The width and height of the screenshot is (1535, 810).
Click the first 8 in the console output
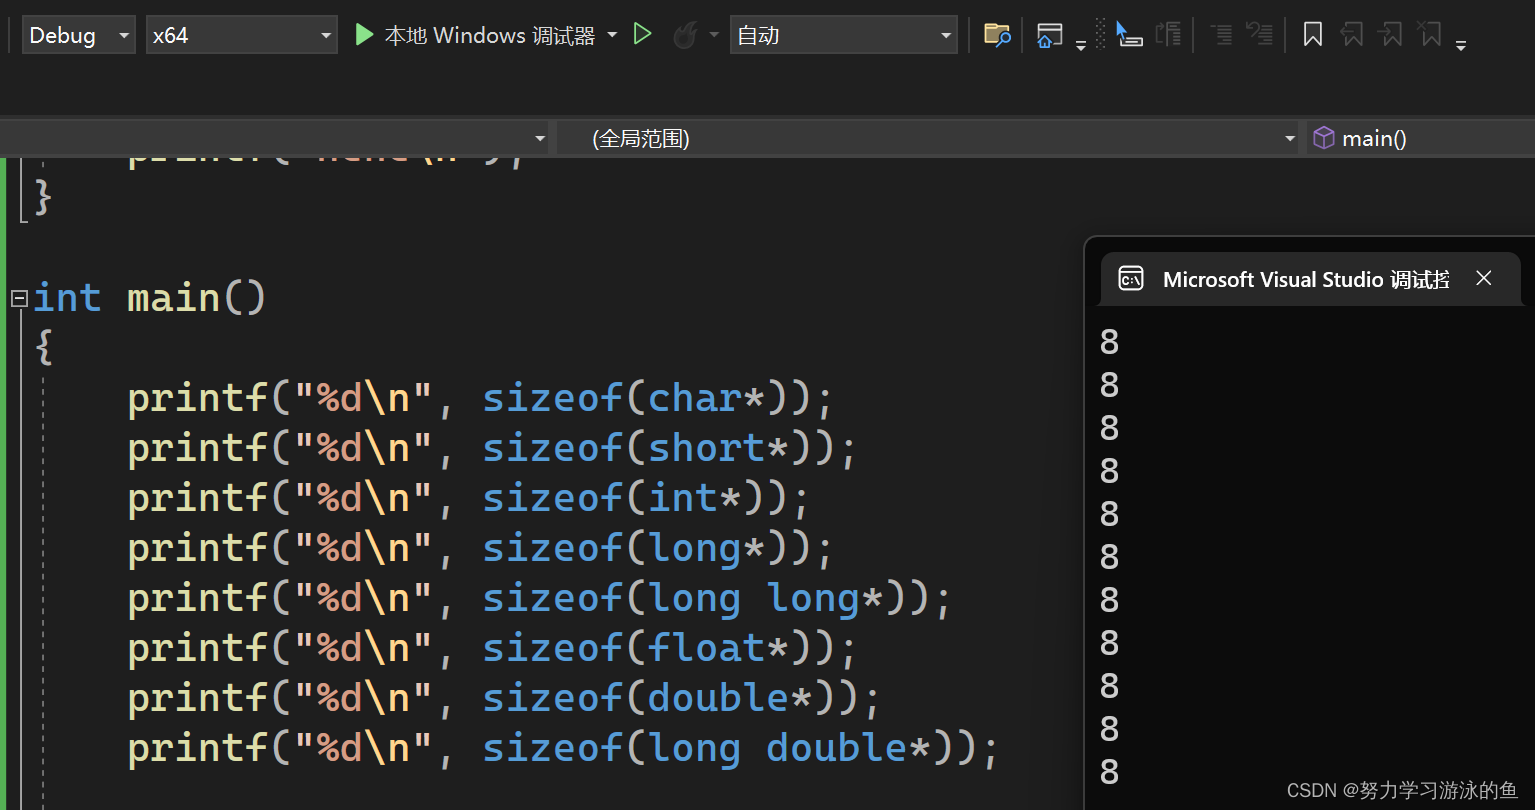(1110, 342)
